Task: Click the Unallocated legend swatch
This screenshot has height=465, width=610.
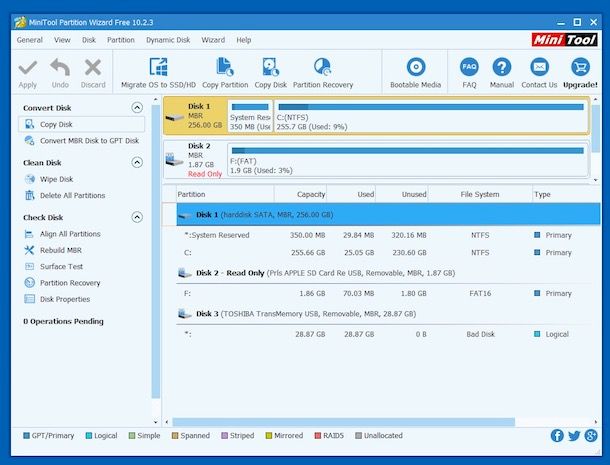Action: [358, 435]
